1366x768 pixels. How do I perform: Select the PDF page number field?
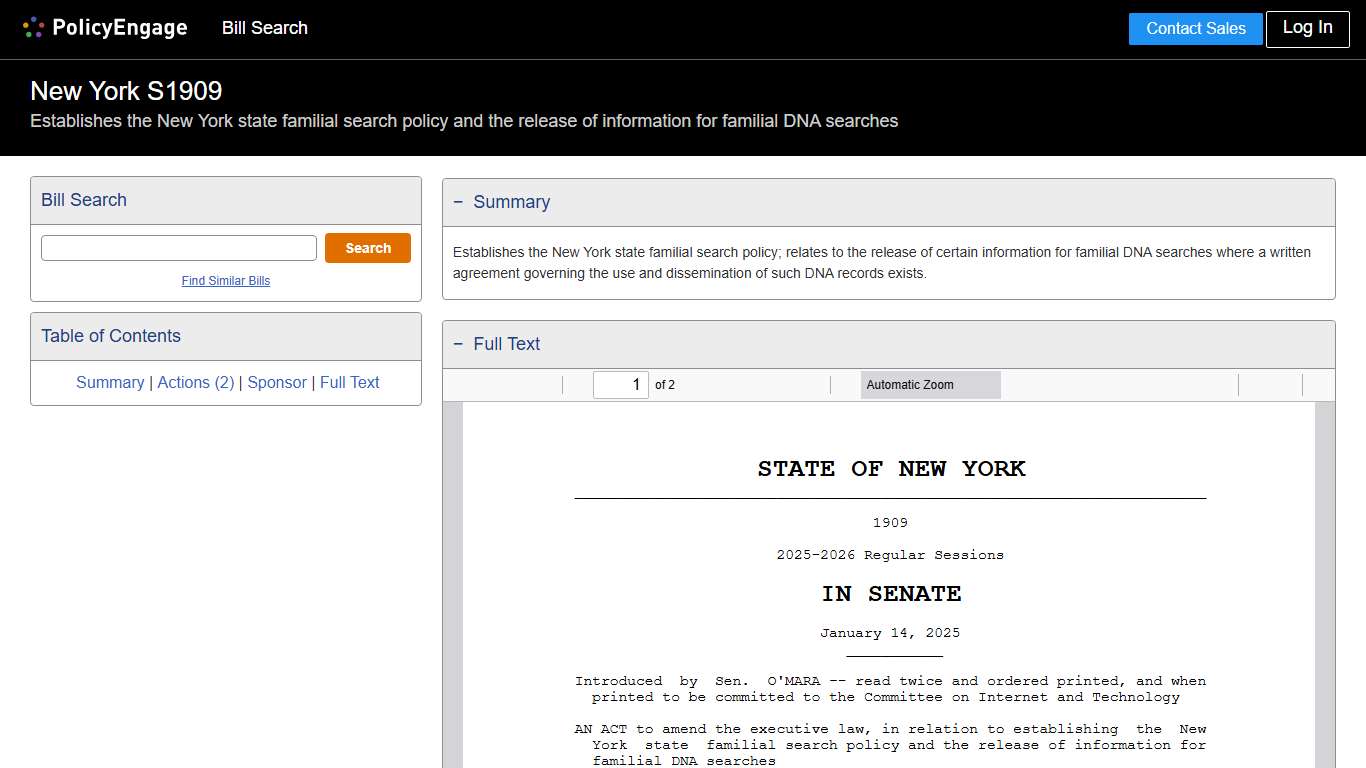(x=621, y=384)
